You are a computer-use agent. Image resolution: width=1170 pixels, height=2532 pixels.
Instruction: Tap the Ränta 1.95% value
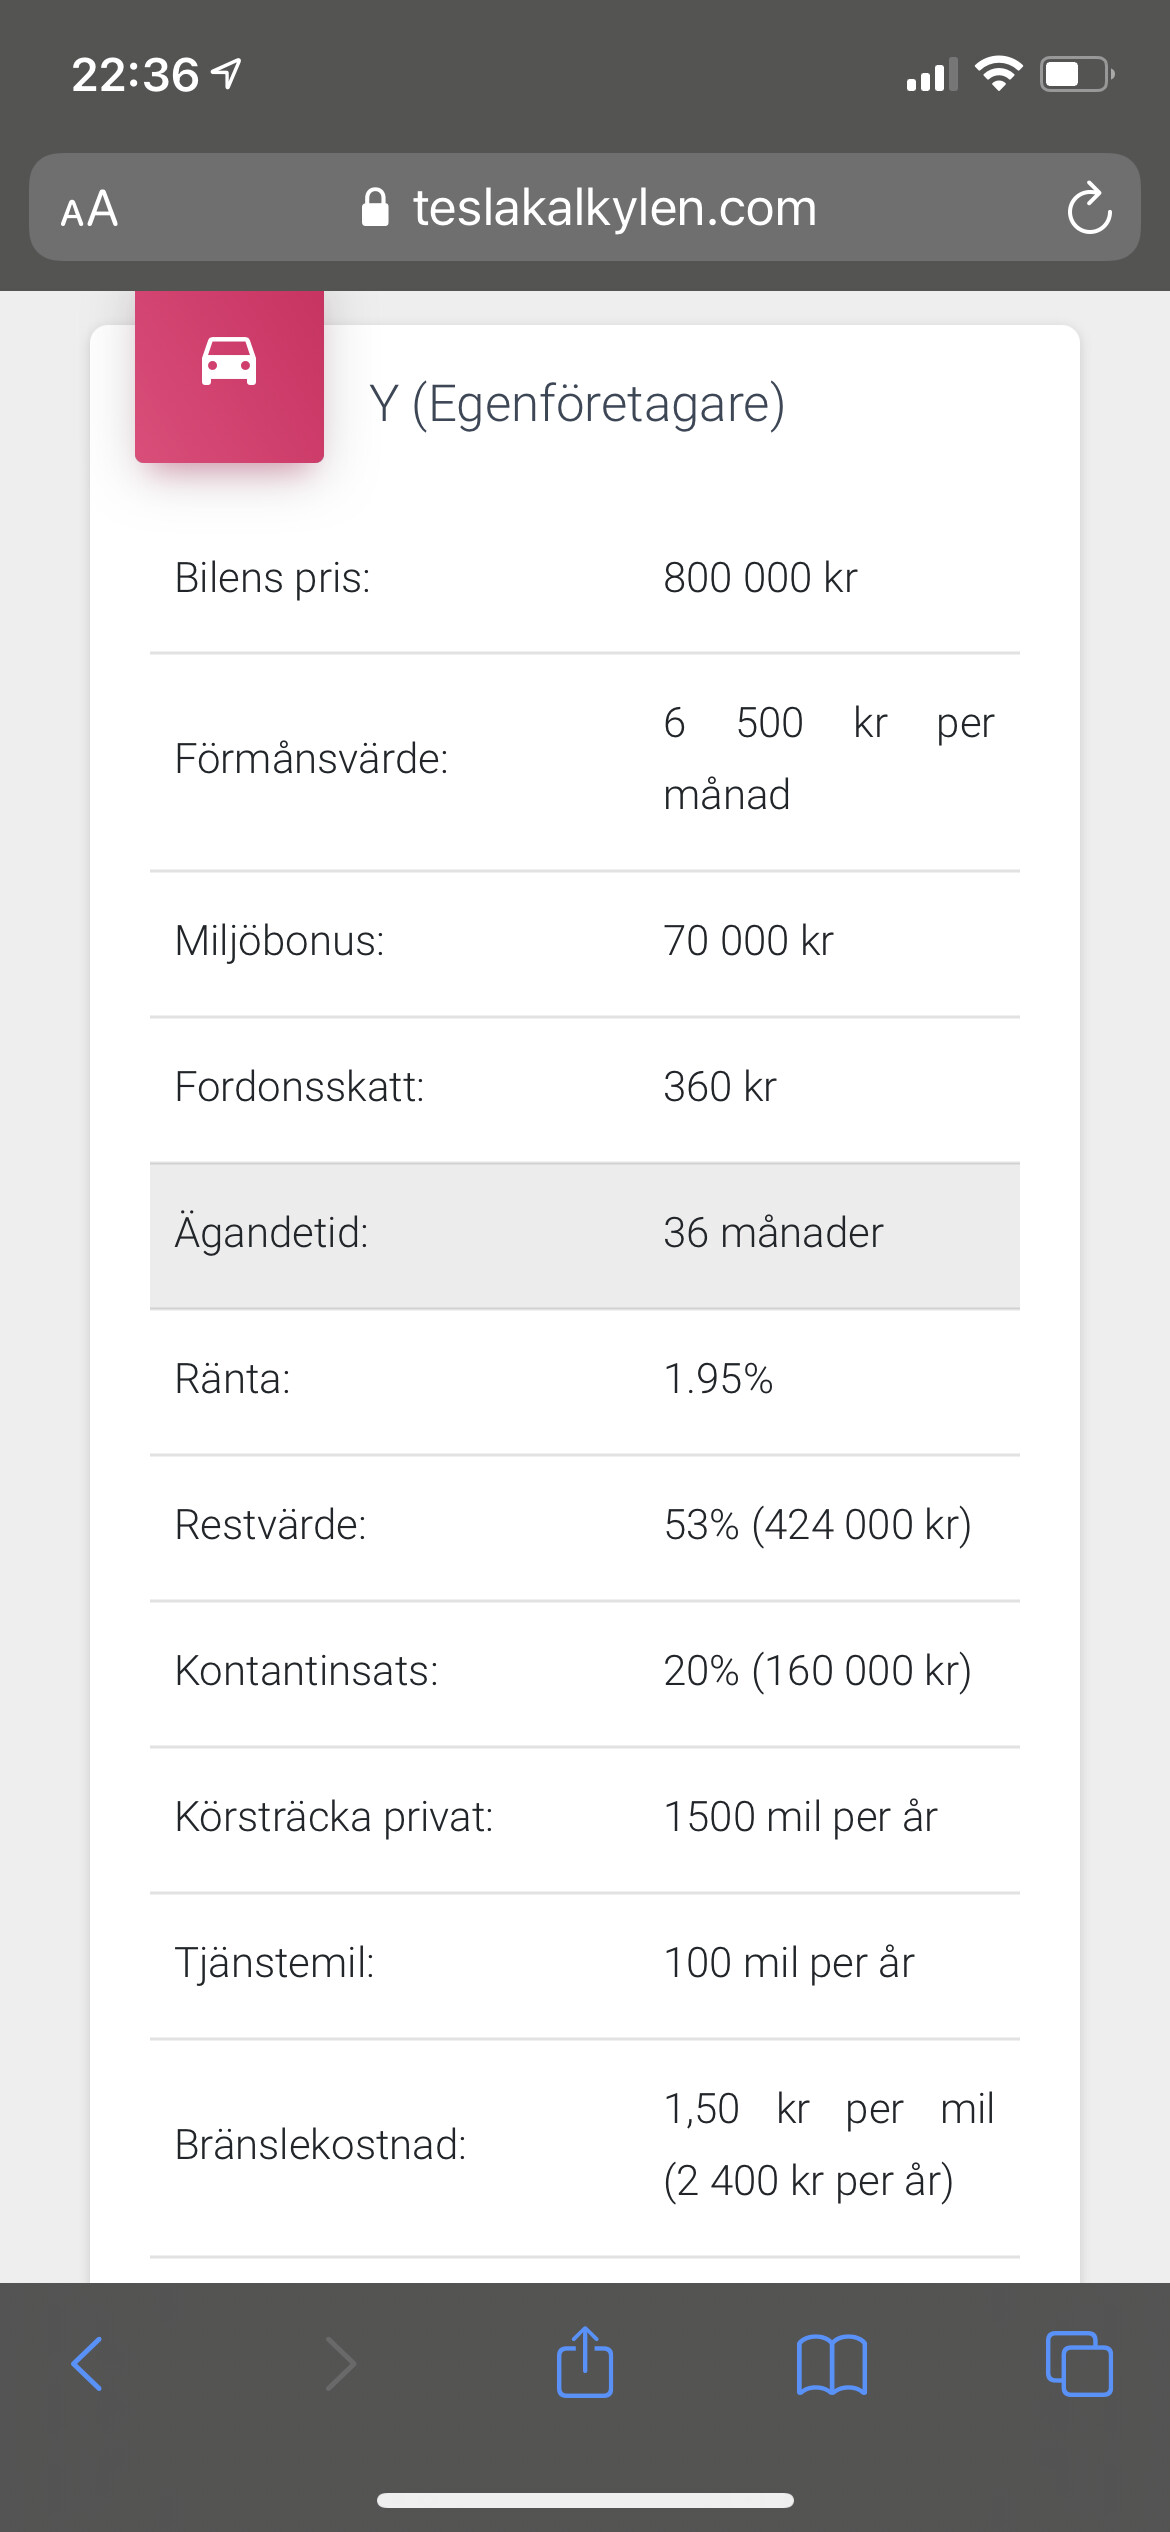coord(718,1379)
